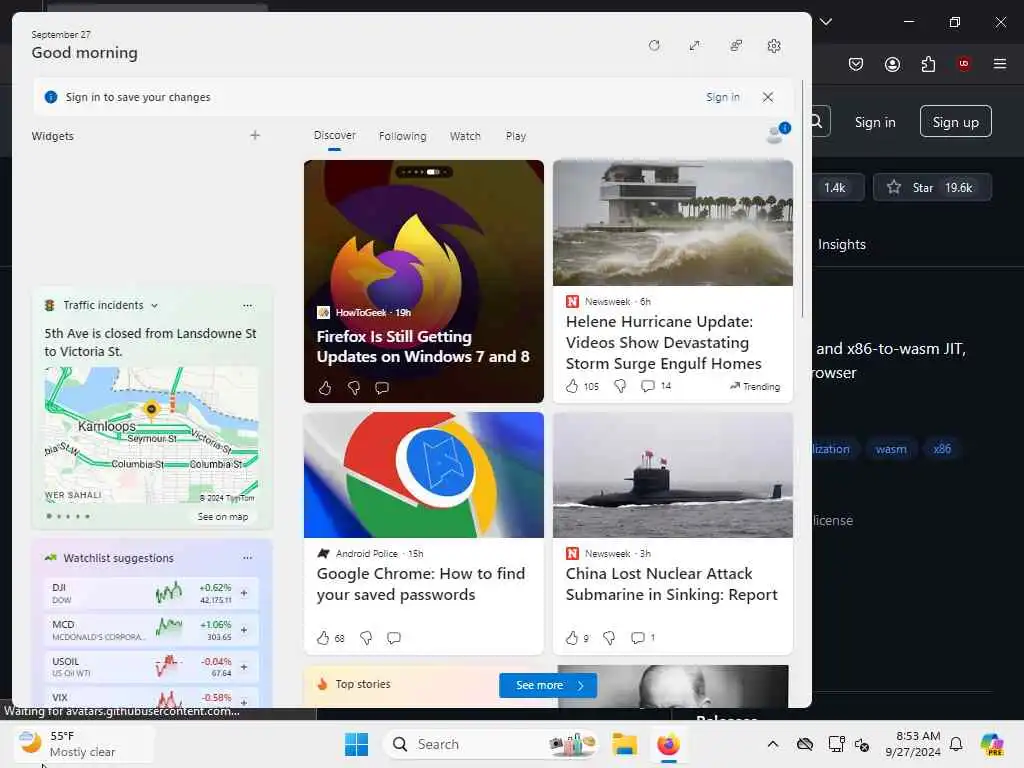Viewport: 1024px width, 768px height.
Task: Open the Kamloops traffic map
Action: 151,435
